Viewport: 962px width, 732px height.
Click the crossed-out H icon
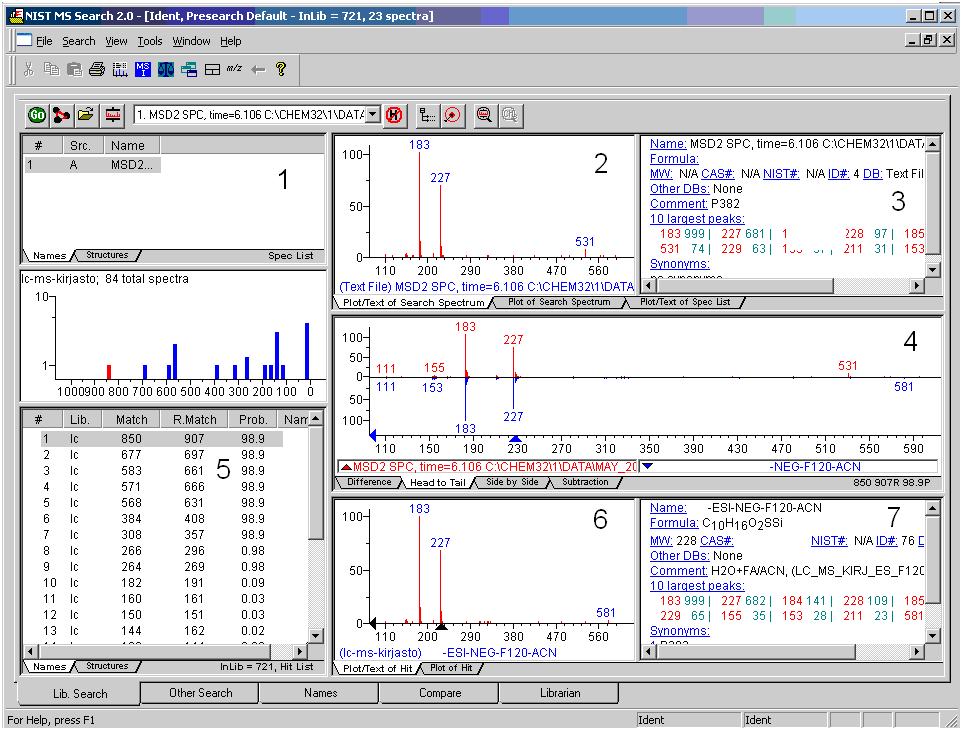coord(394,115)
